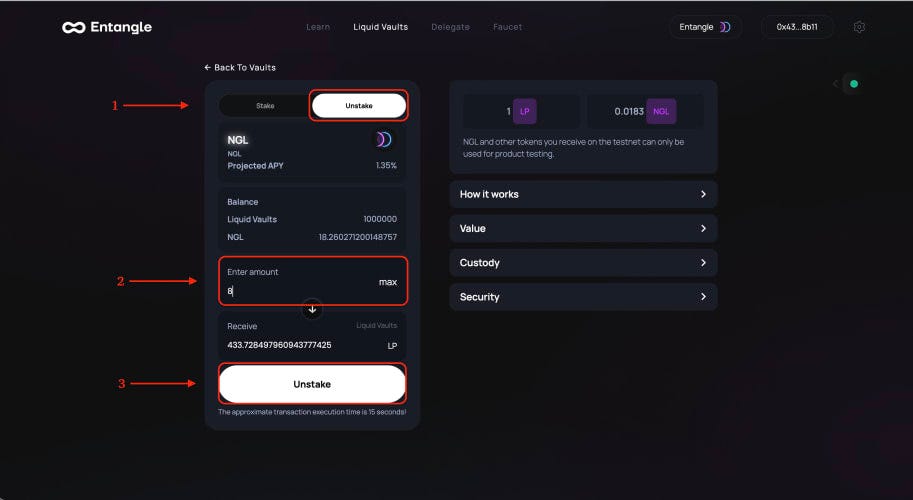Expand the Value section
The height and width of the screenshot is (500, 913).
583,229
